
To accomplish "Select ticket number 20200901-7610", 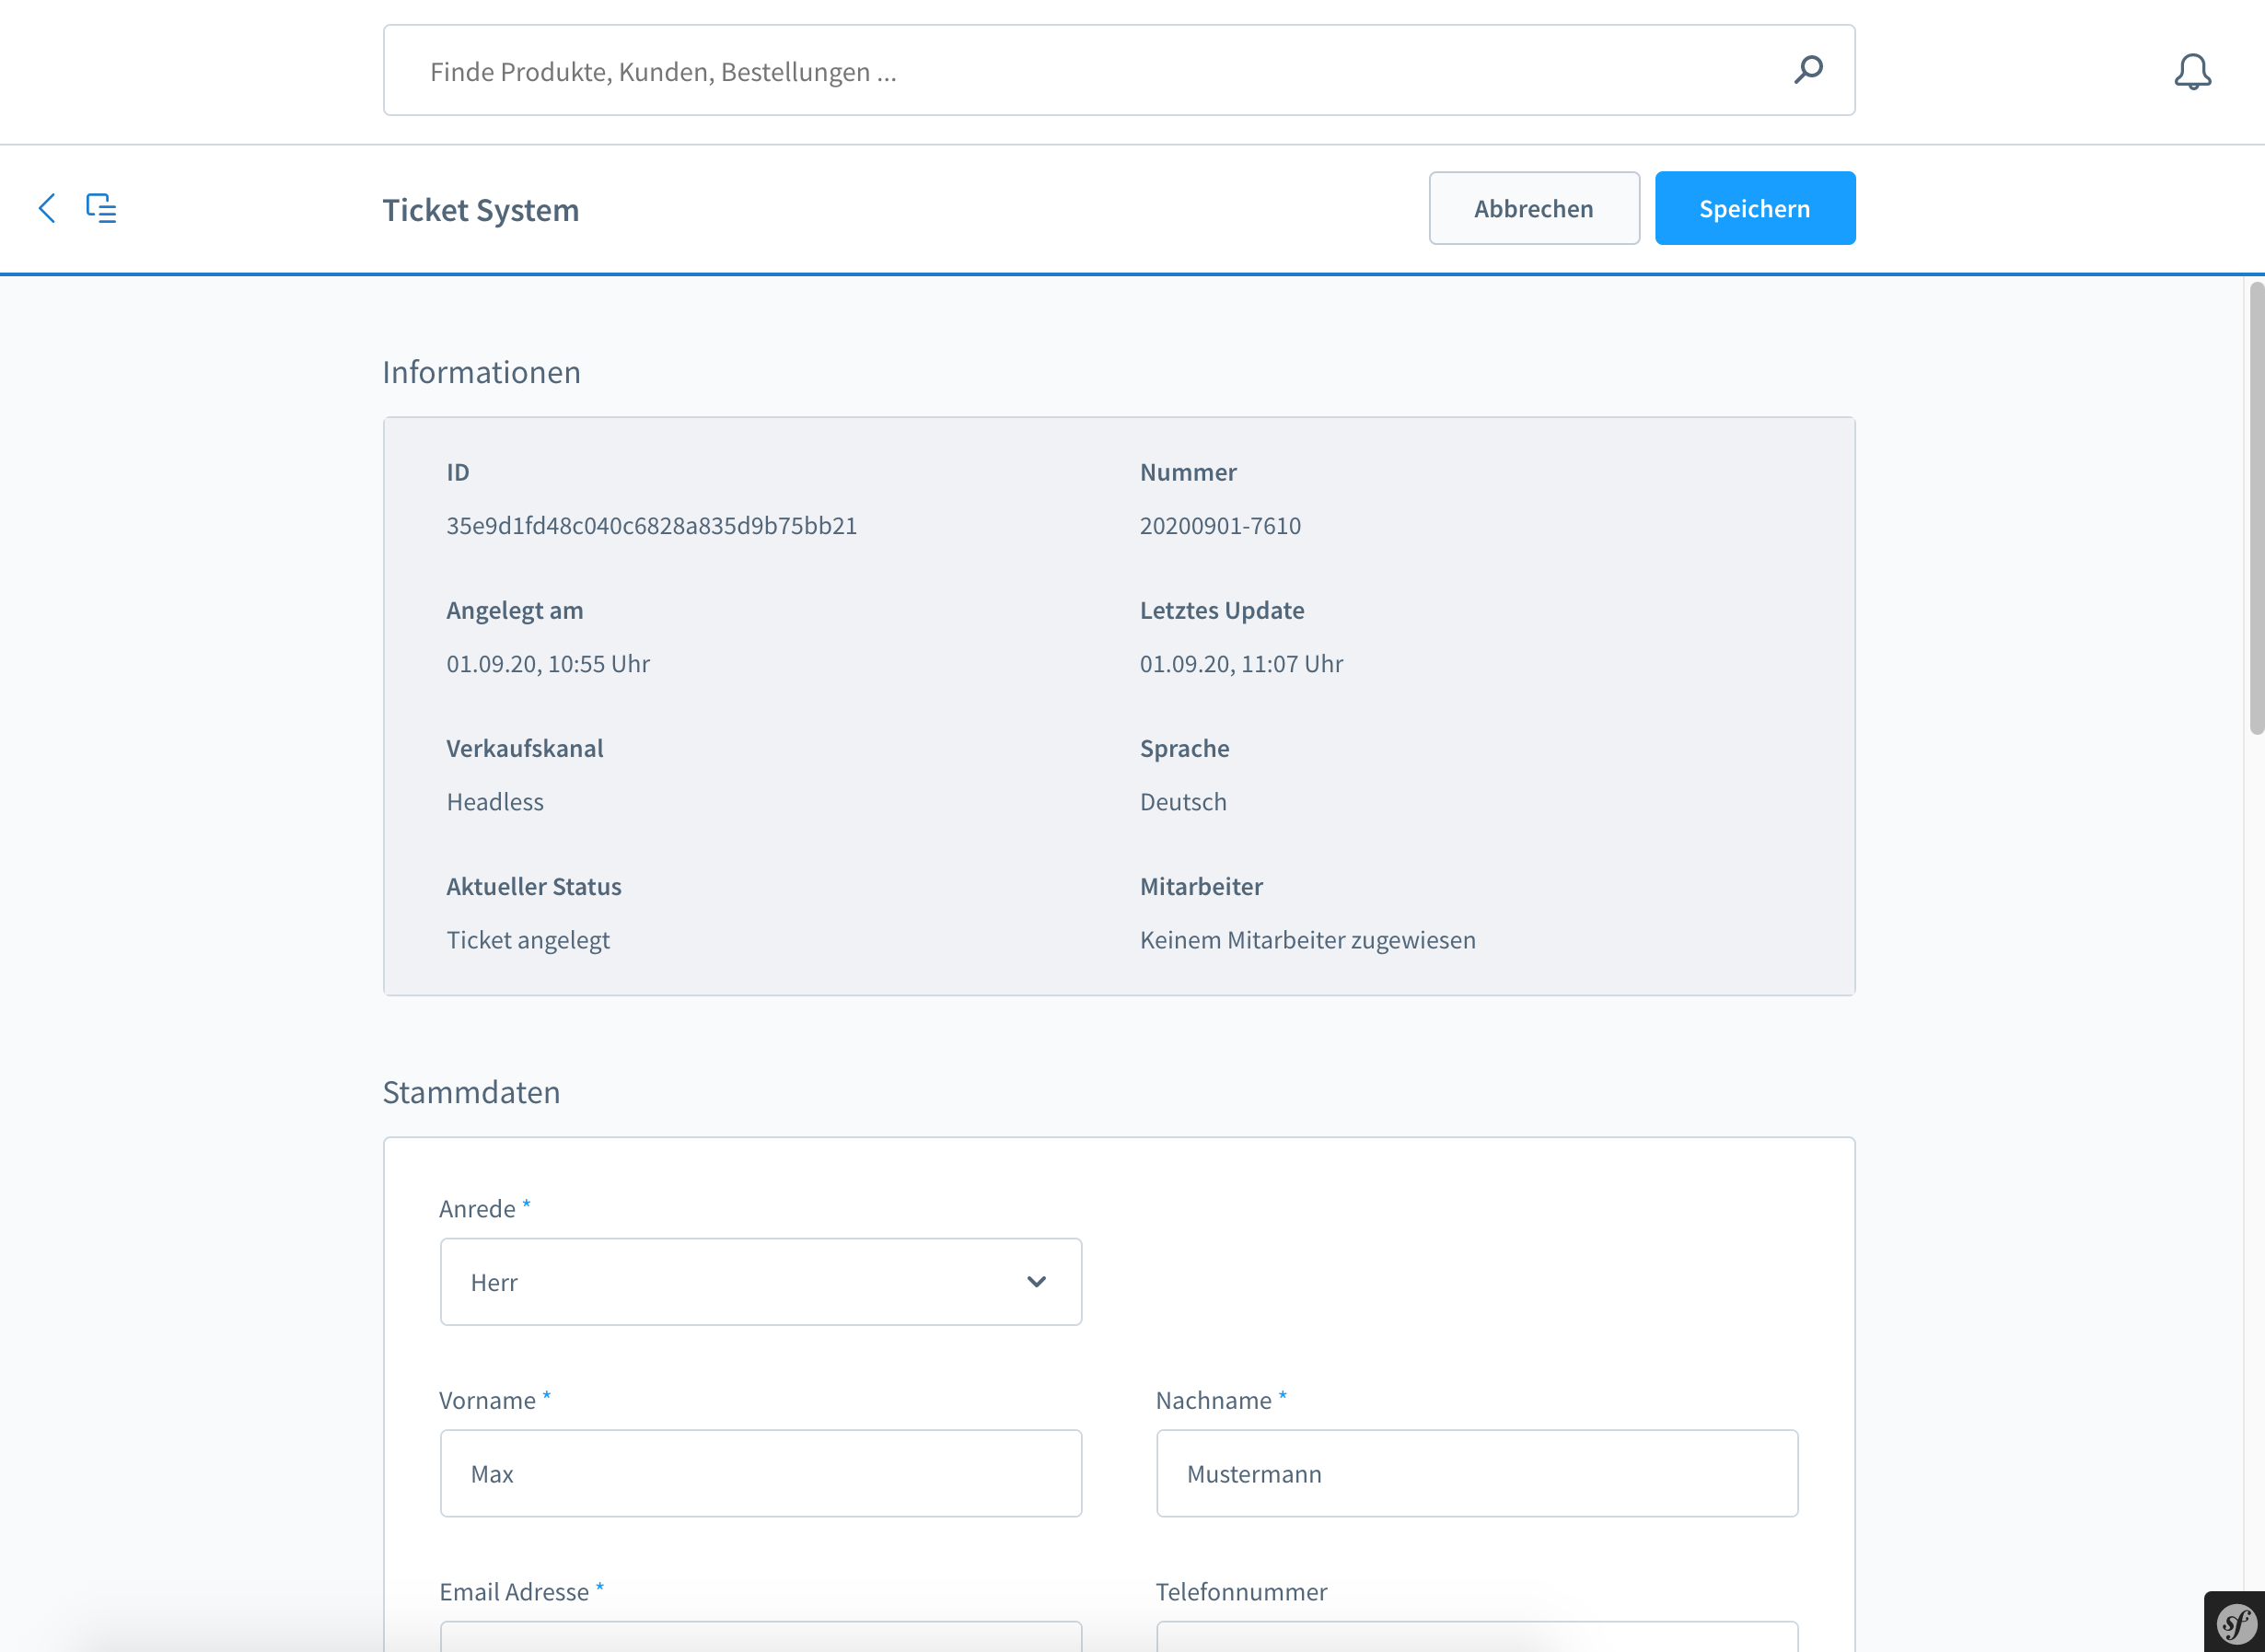I will pos(1220,526).
